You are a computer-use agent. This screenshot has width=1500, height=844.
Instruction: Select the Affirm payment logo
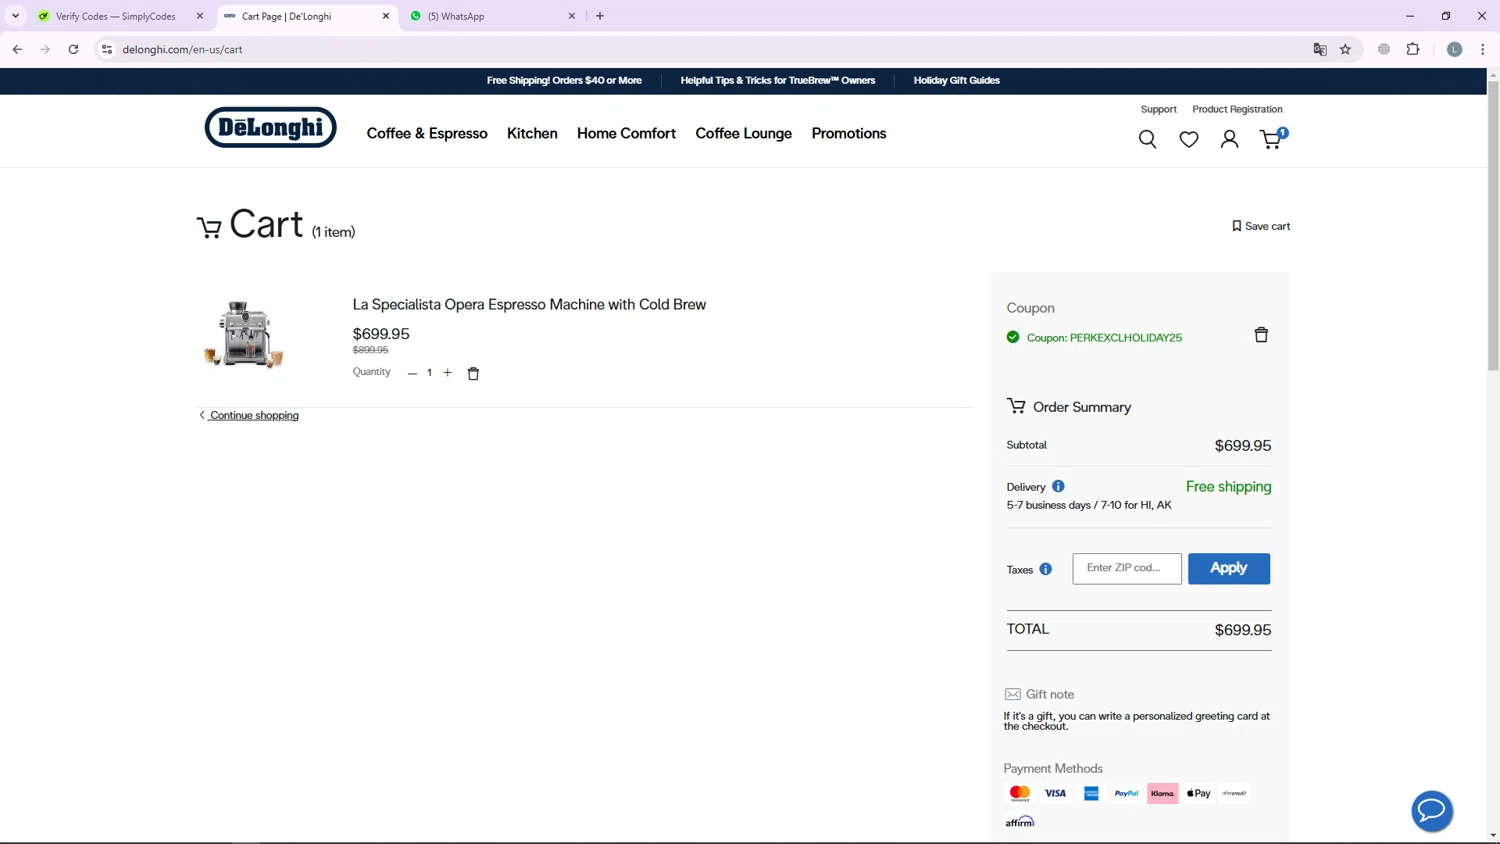coord(1019,822)
